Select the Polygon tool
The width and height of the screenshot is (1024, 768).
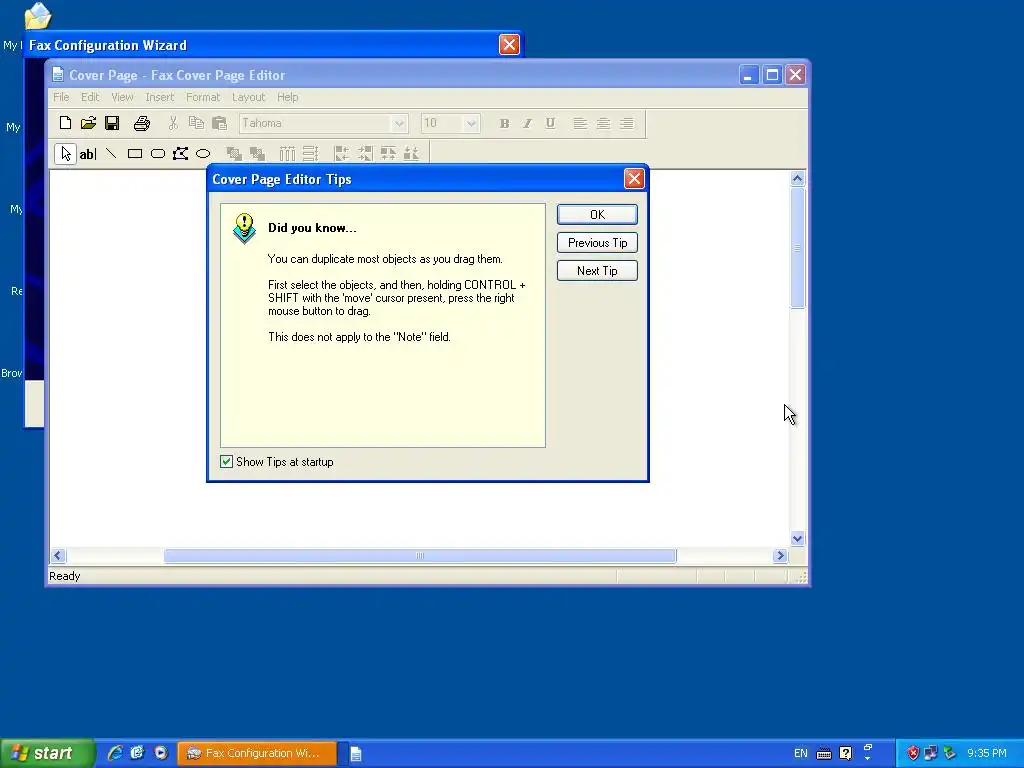click(x=180, y=154)
